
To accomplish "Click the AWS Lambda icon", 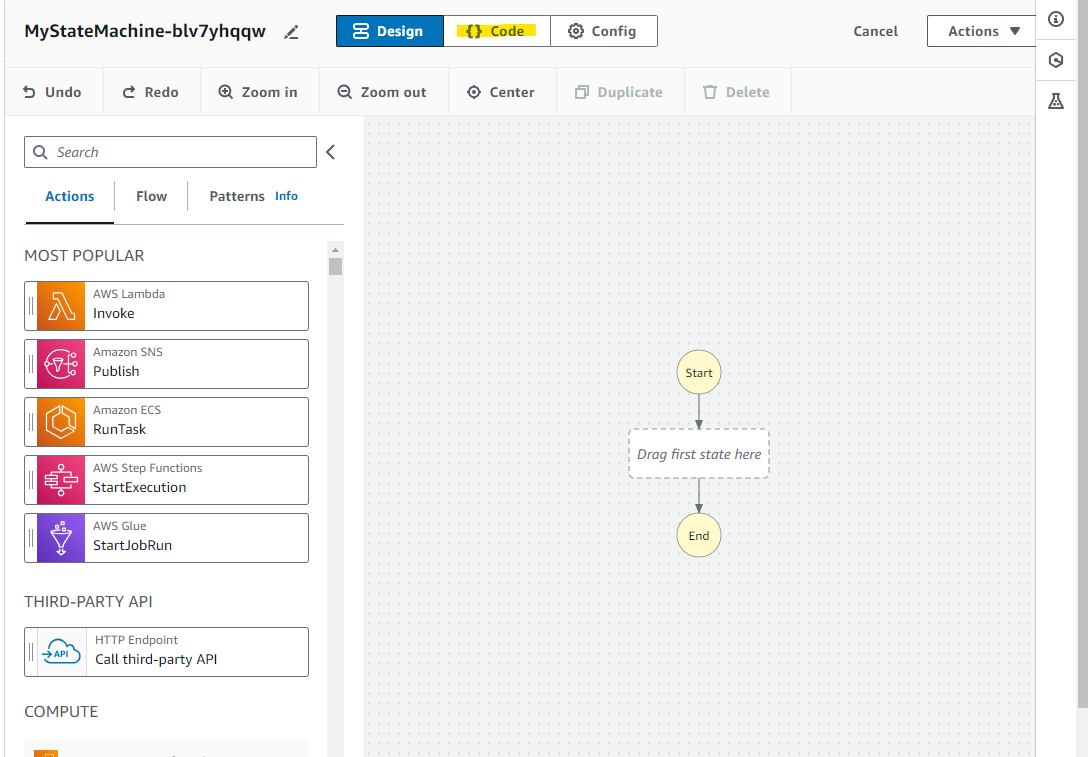I will (61, 306).
